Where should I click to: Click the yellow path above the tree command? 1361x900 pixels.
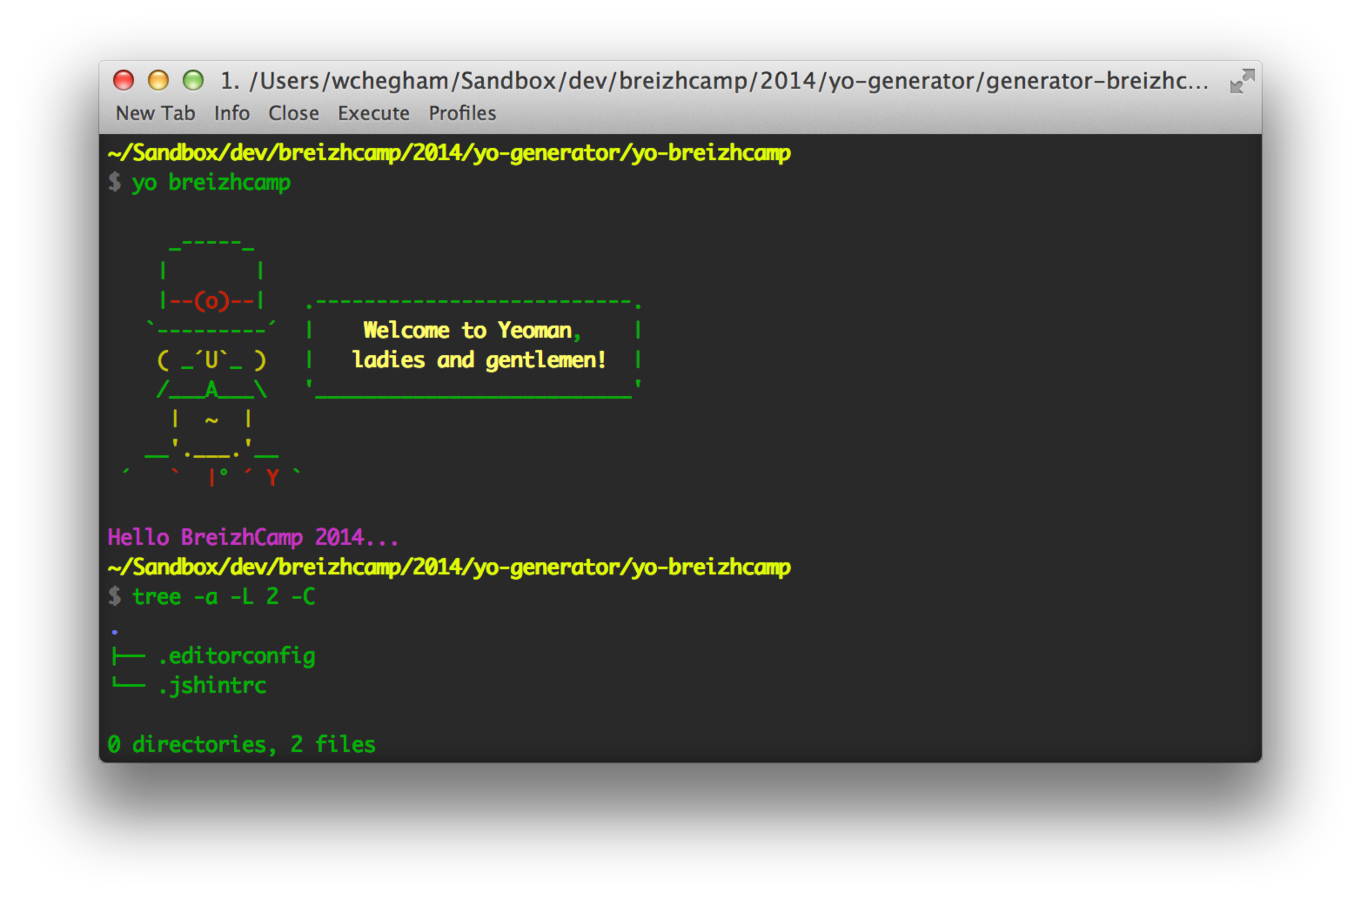coord(449,567)
